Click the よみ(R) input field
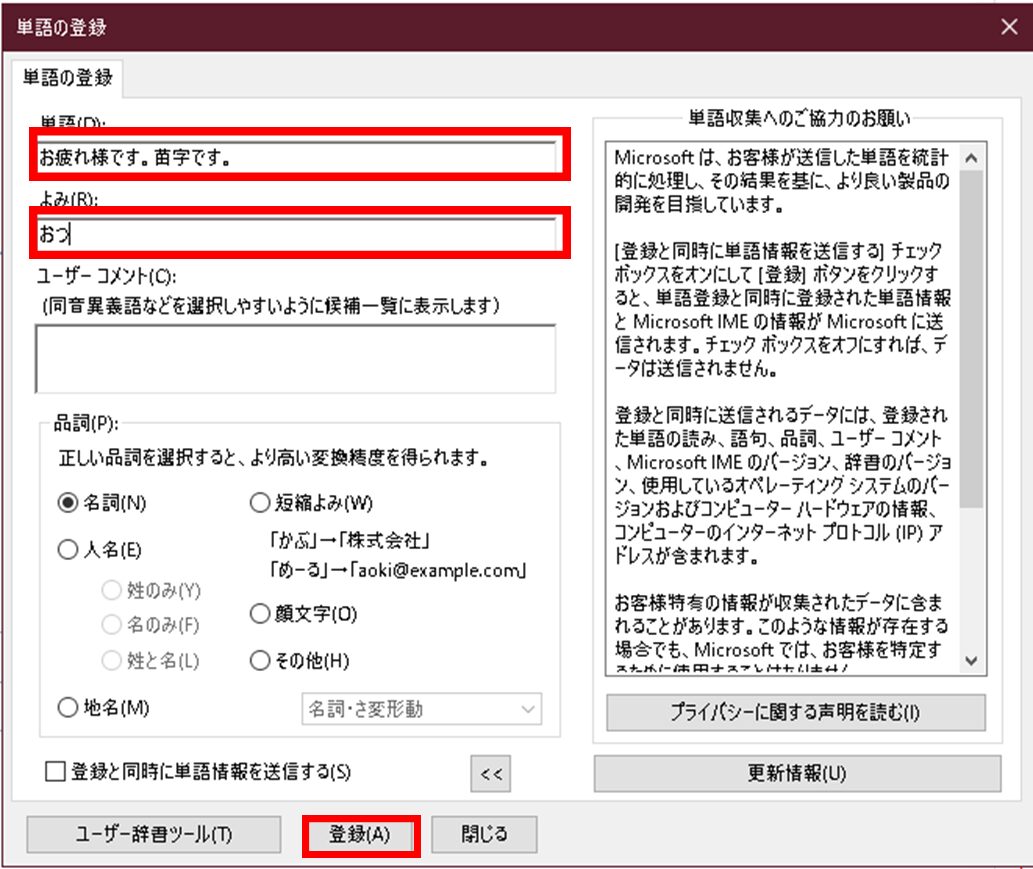 pyautogui.click(x=298, y=235)
